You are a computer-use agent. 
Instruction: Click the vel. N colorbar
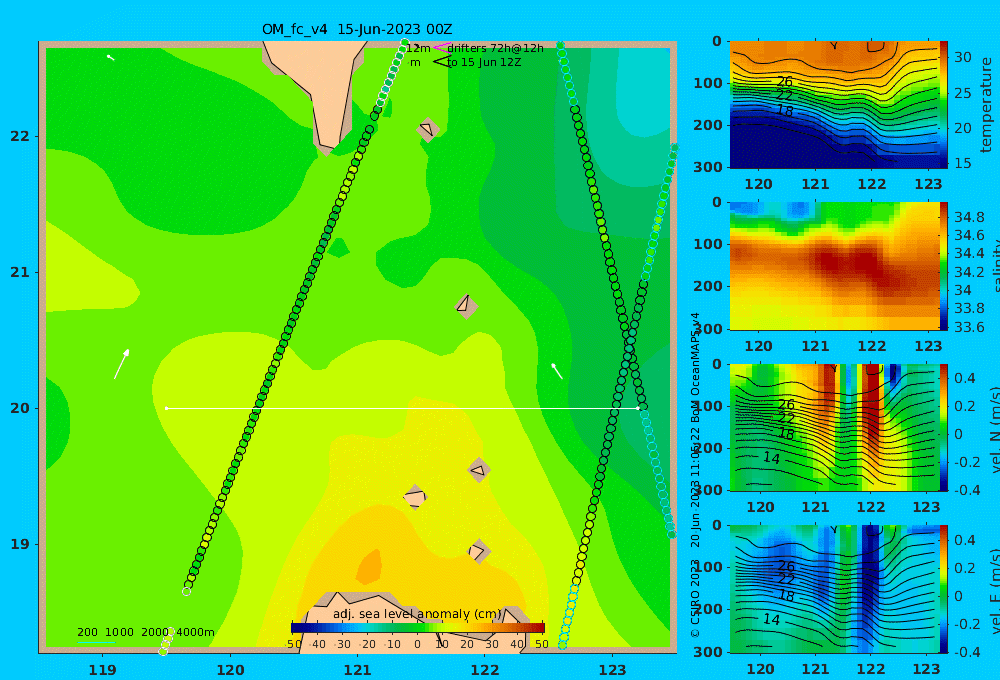point(944,427)
